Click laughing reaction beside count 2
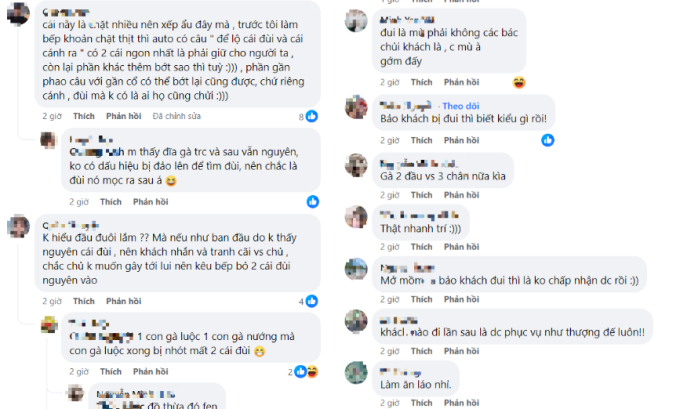 (x=312, y=372)
